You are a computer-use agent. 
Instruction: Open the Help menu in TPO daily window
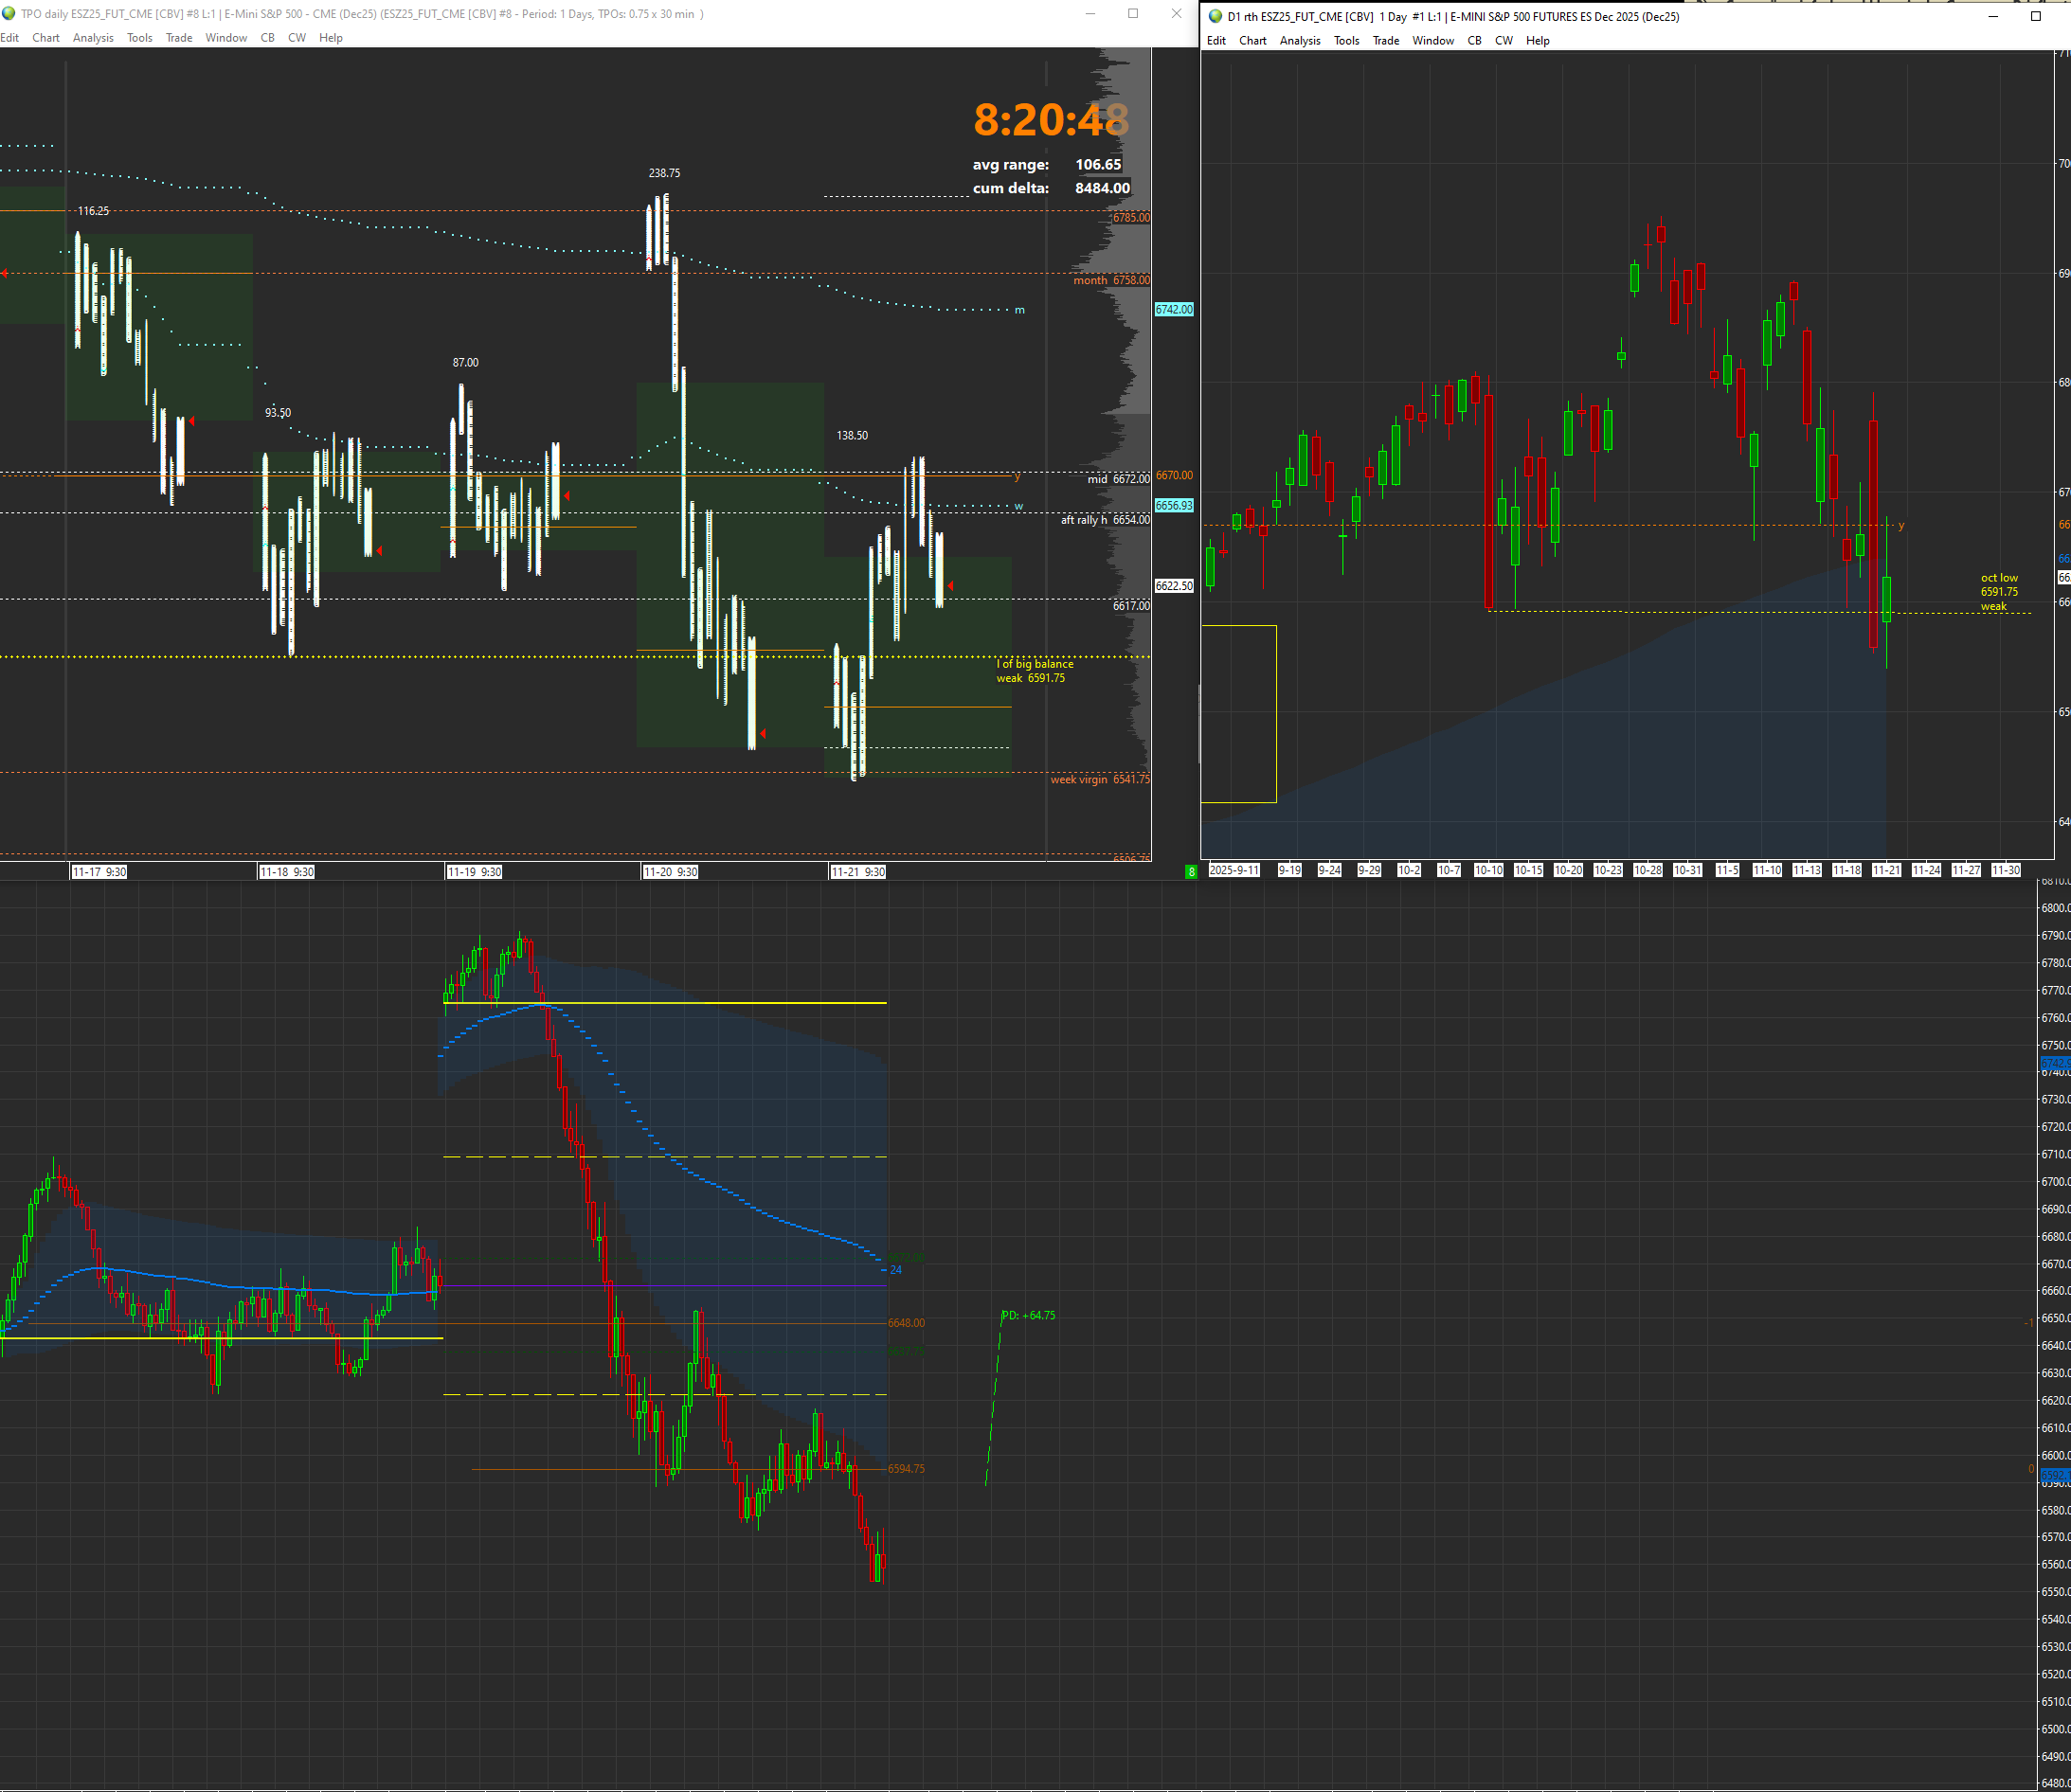tap(331, 38)
